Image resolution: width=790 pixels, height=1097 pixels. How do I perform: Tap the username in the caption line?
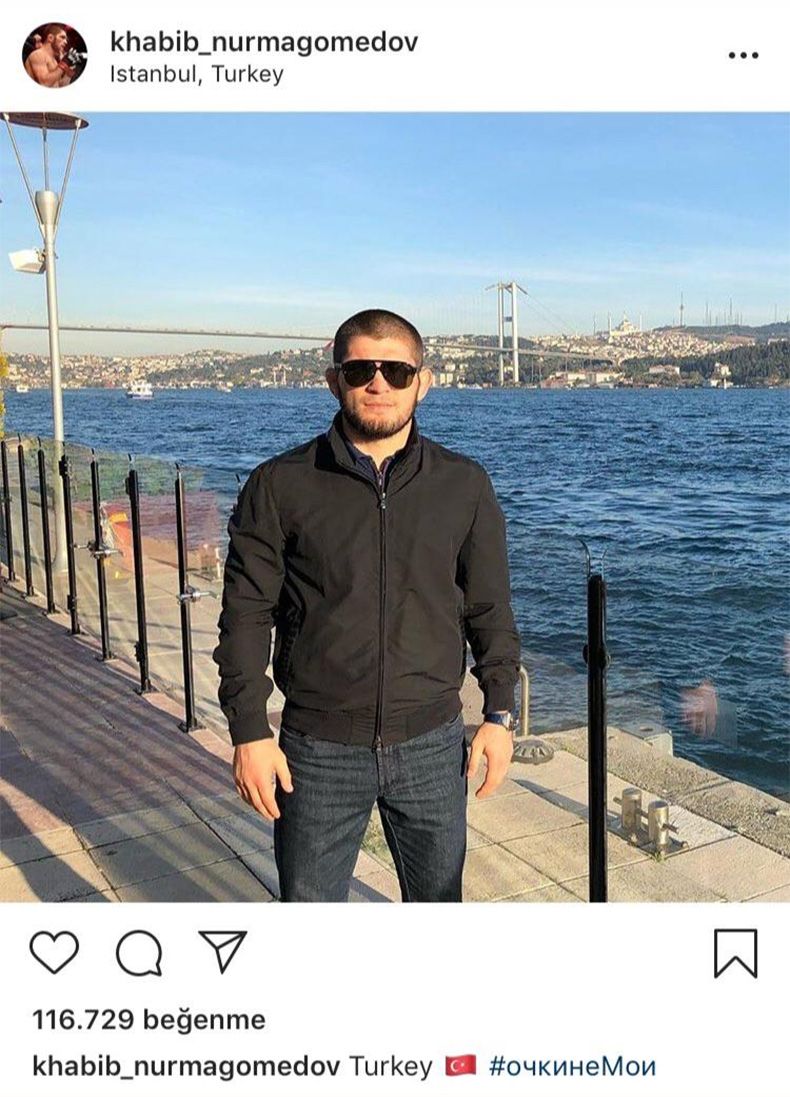pyautogui.click(x=186, y=1067)
